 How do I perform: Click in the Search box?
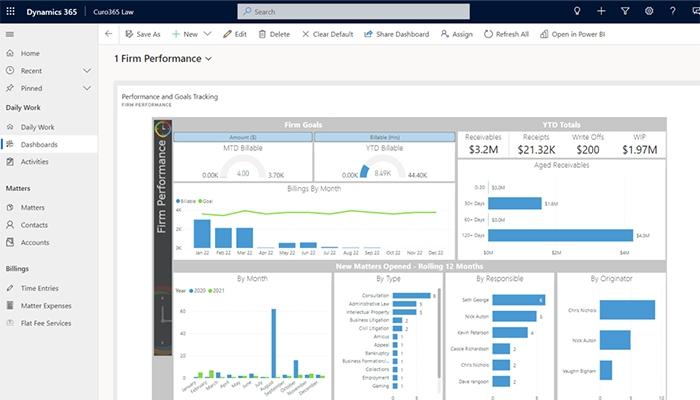[x=353, y=12]
